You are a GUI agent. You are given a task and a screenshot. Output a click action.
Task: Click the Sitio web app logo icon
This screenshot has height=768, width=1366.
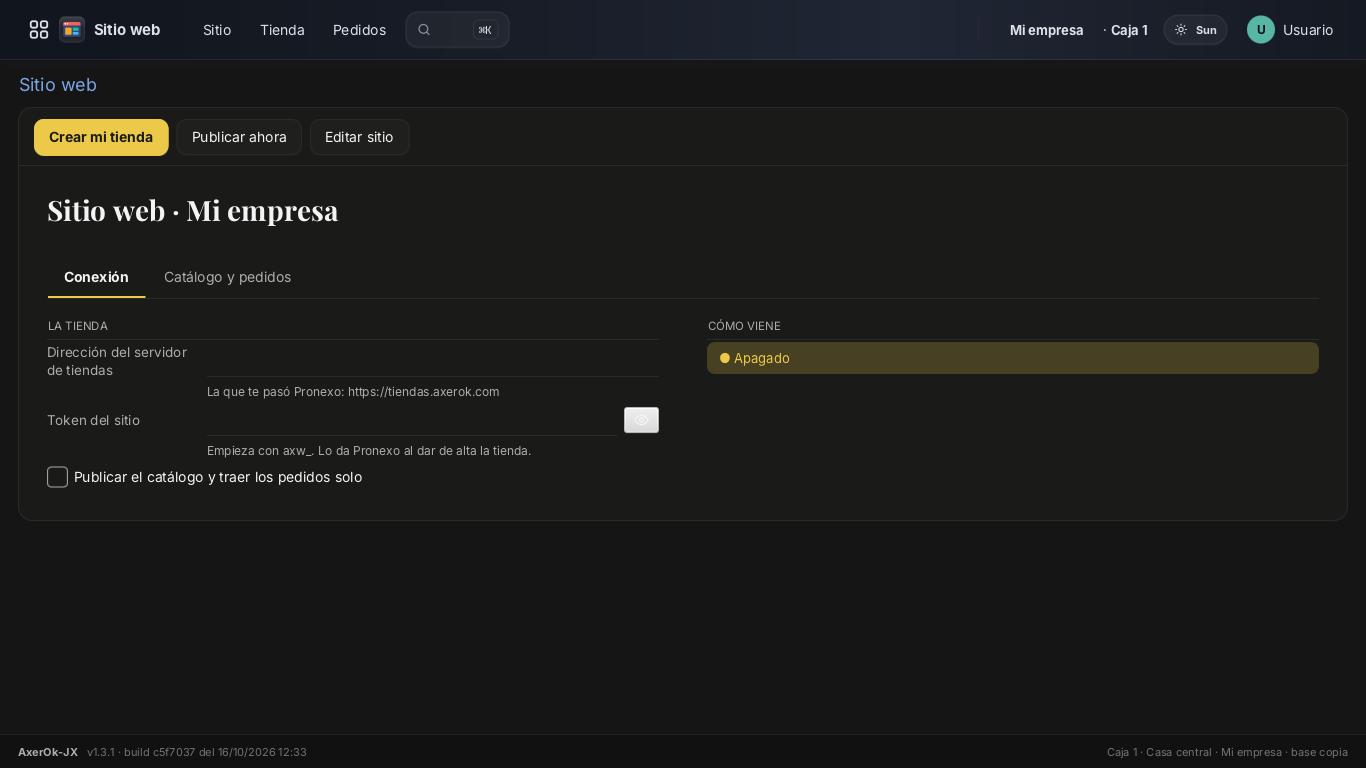(x=72, y=30)
